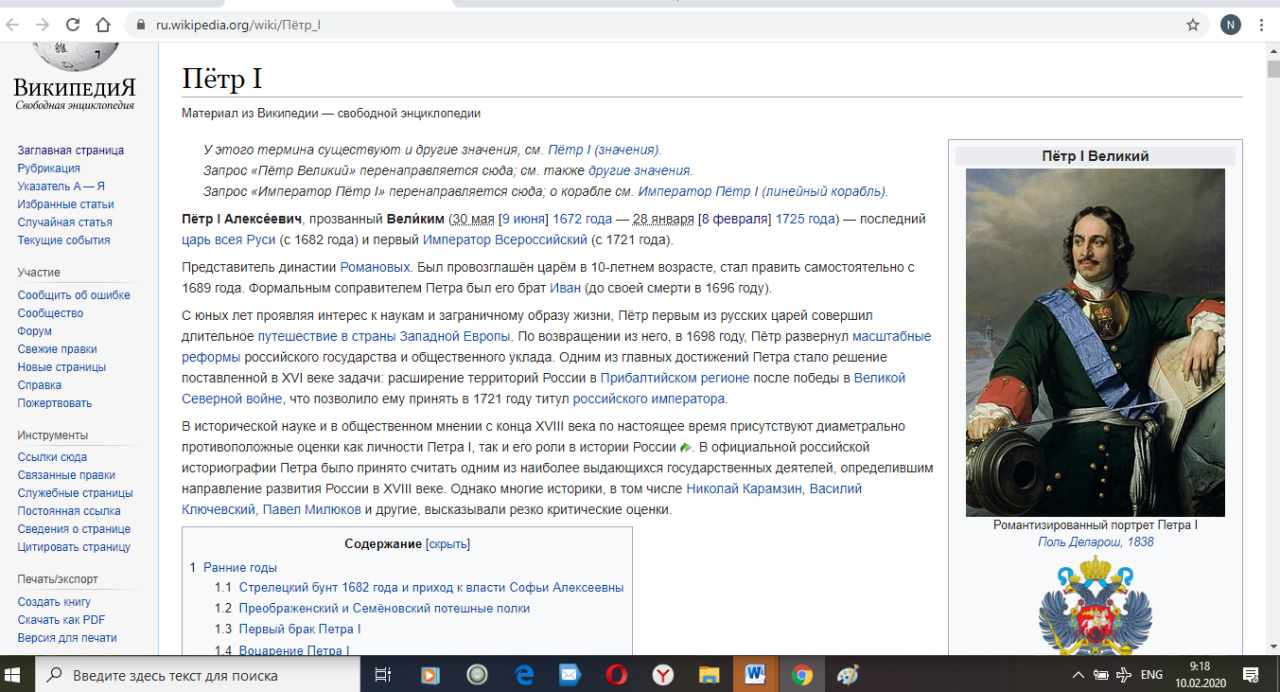Open the Рубрикация sidebar link
The width and height of the screenshot is (1280, 692).
48,168
